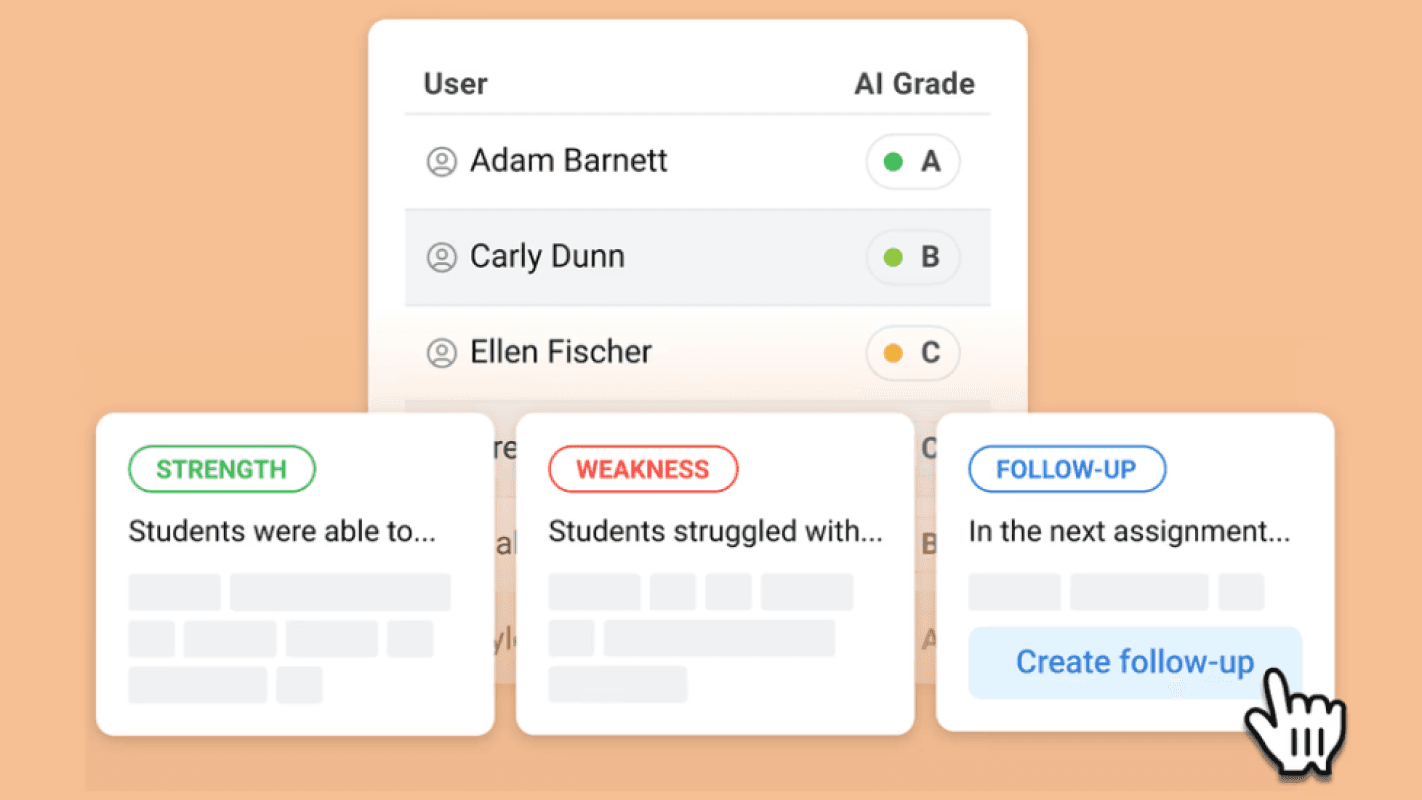Select the green dot in the A grade badge
The image size is (1422, 800).
tap(894, 162)
